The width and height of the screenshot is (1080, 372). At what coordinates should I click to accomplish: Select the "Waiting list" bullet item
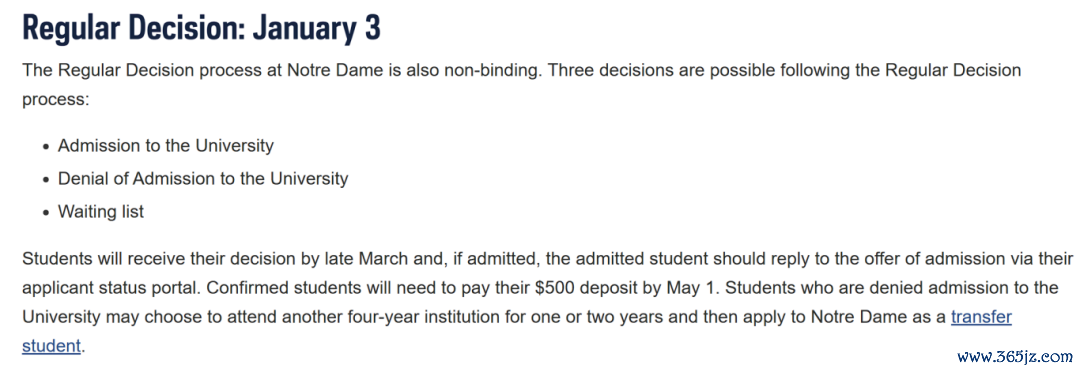click(x=101, y=211)
